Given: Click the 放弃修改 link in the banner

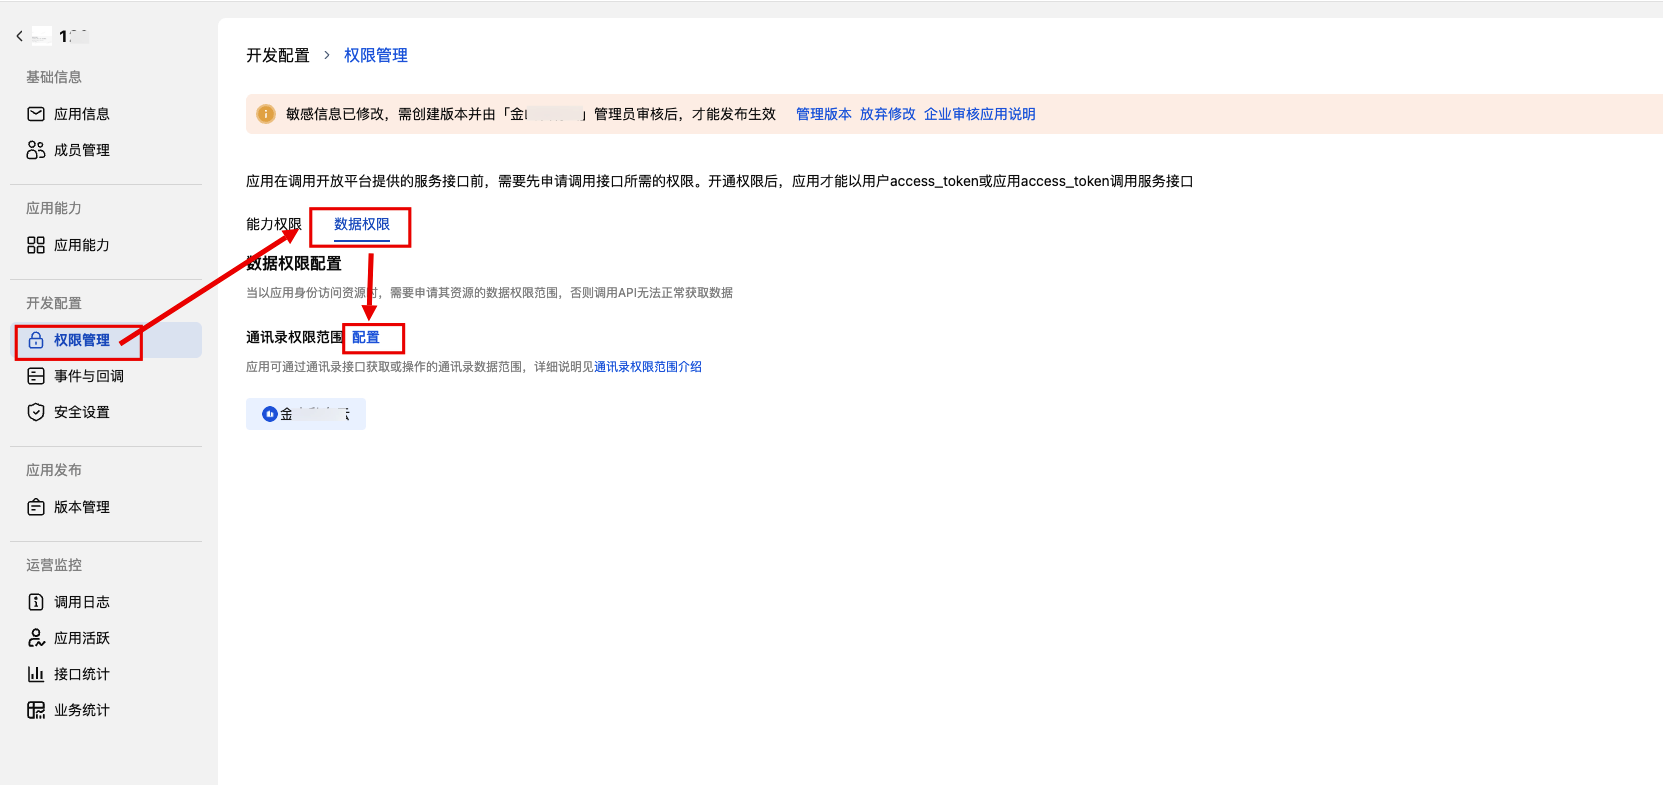Looking at the screenshot, I should [x=888, y=114].
